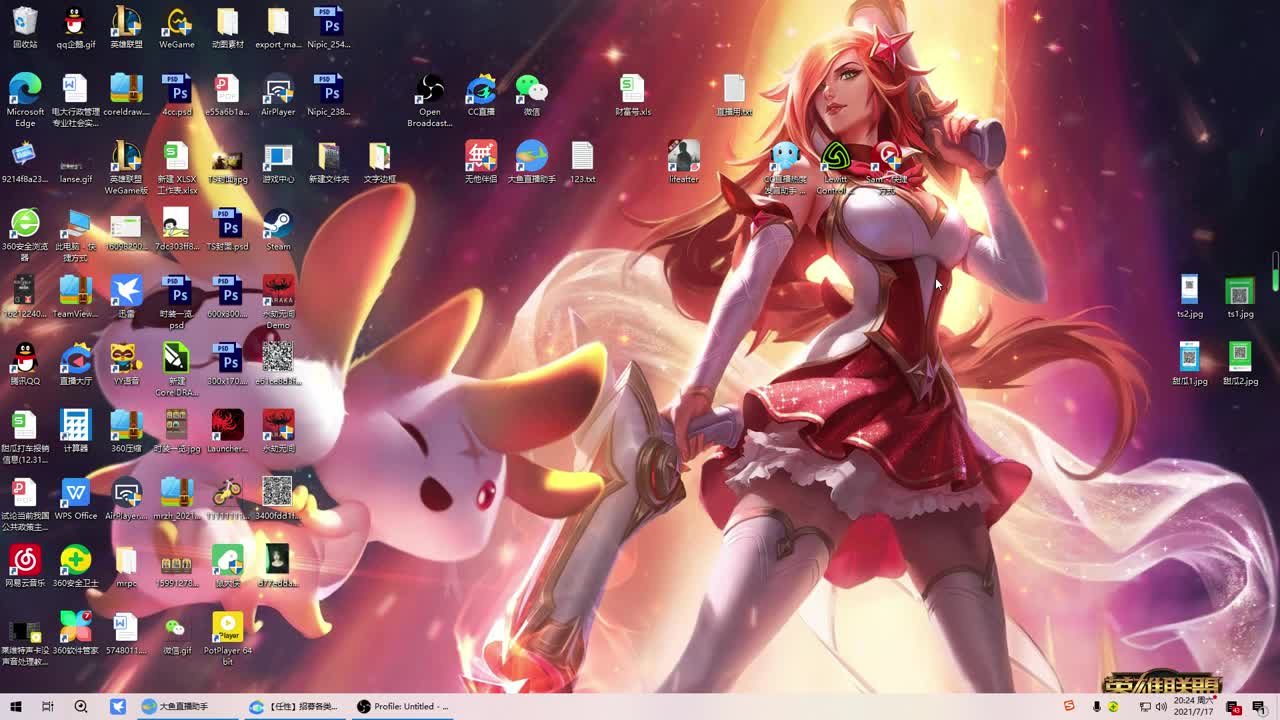
Task: Open the taskbar clock showing 20:24
Action: pos(1194,706)
